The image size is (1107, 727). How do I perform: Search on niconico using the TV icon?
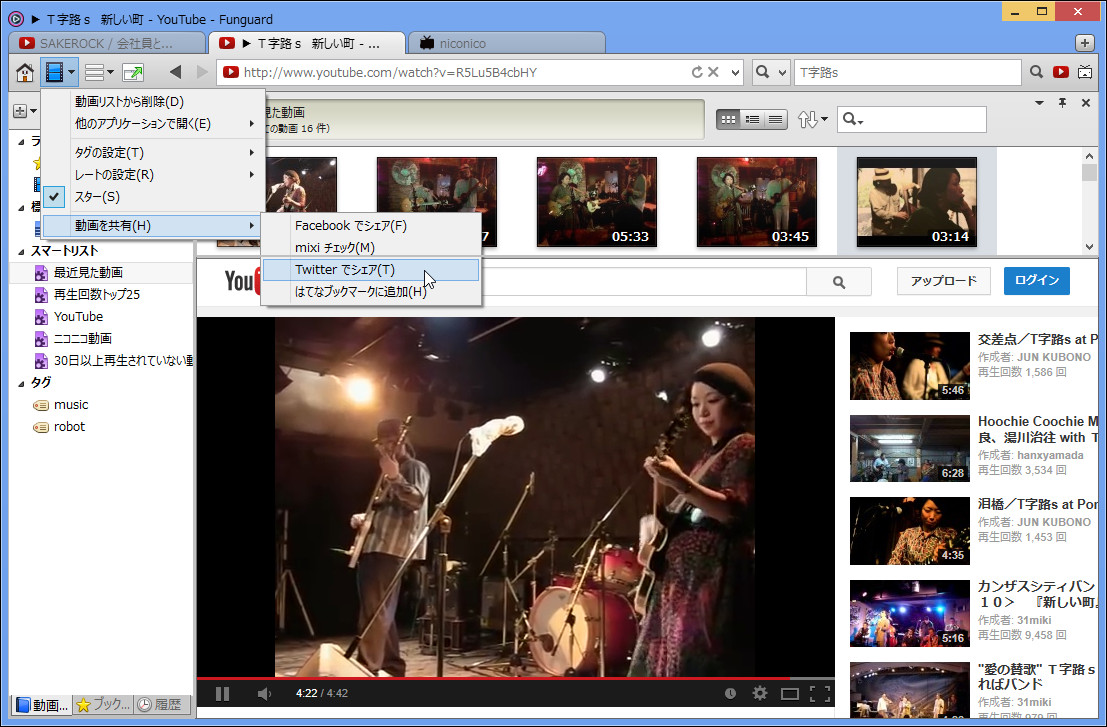tap(1085, 72)
